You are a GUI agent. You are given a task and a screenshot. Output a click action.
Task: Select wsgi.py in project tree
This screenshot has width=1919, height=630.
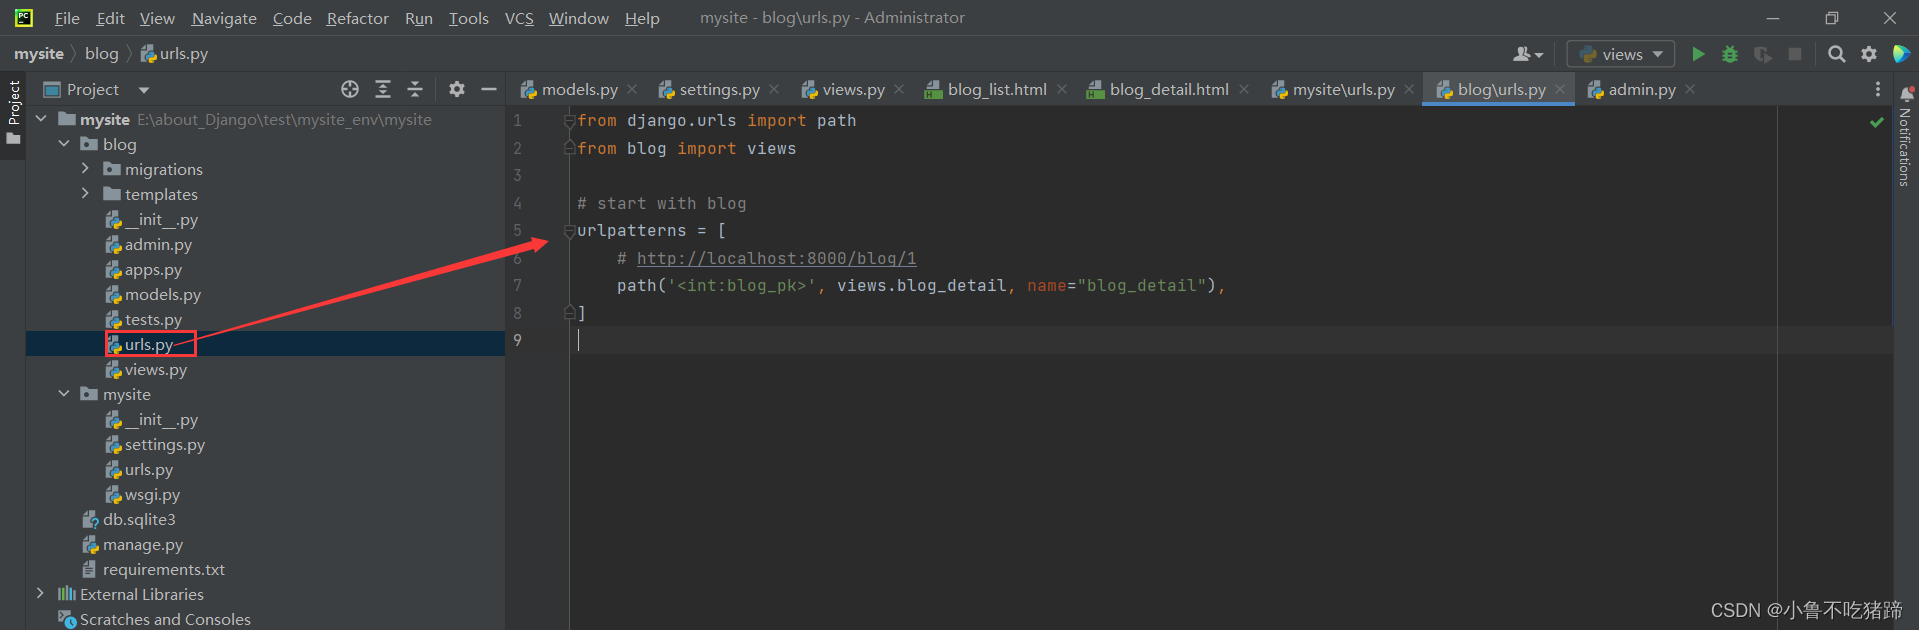(x=143, y=494)
